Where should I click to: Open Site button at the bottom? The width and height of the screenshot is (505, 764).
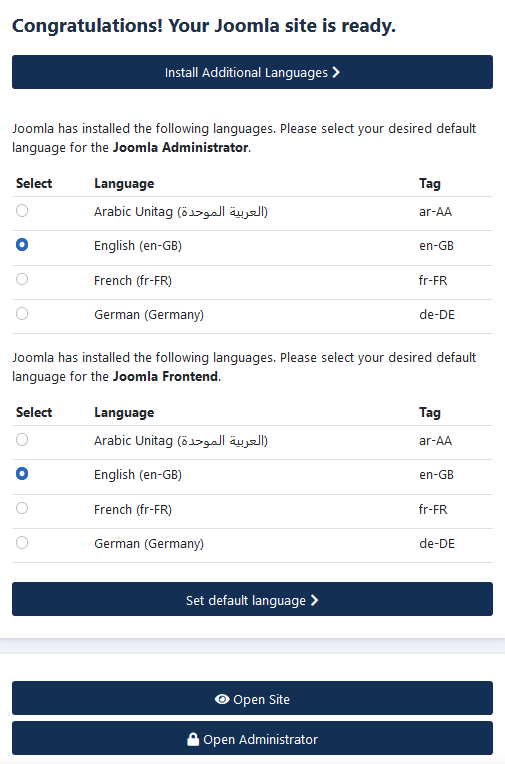tap(252, 698)
